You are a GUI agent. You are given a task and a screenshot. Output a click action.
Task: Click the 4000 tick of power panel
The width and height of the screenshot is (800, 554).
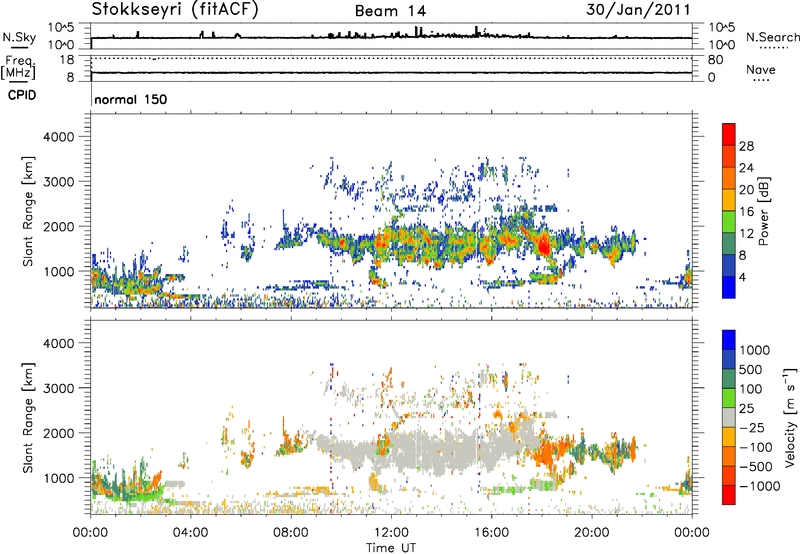click(x=58, y=137)
